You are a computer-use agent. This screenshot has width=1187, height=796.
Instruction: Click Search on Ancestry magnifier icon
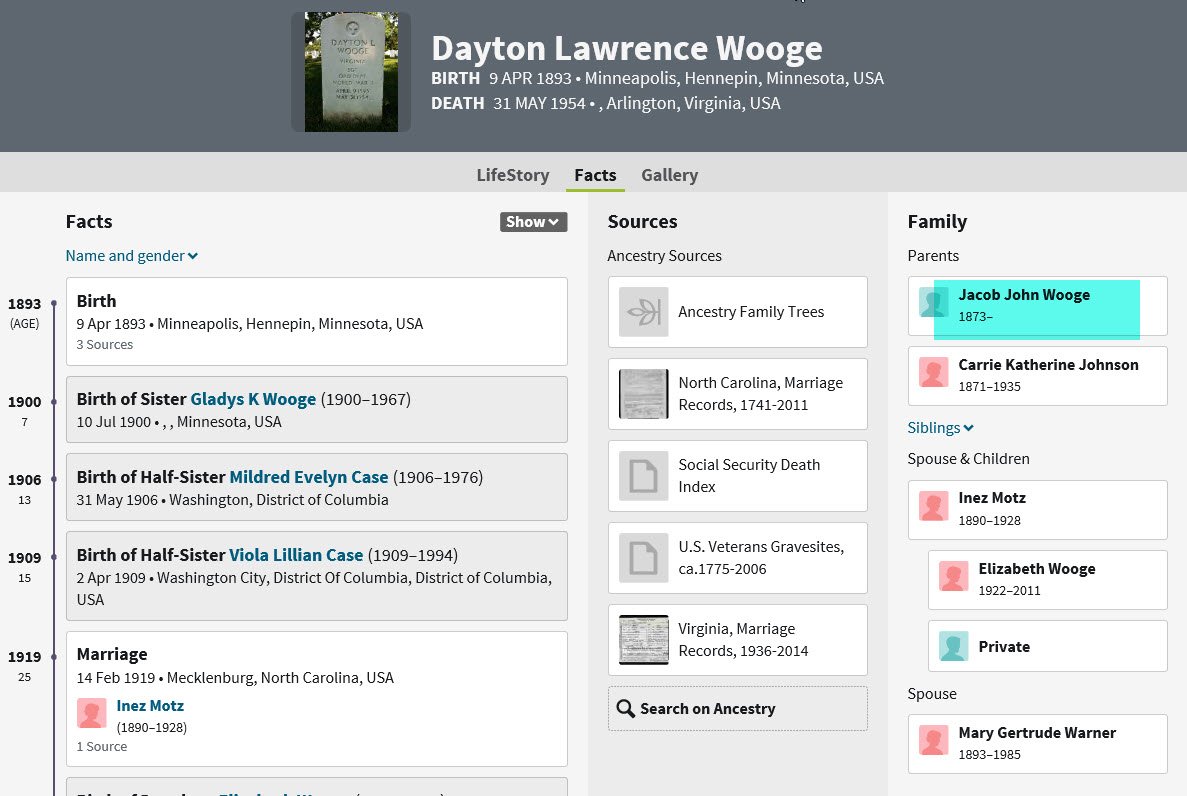[625, 709]
